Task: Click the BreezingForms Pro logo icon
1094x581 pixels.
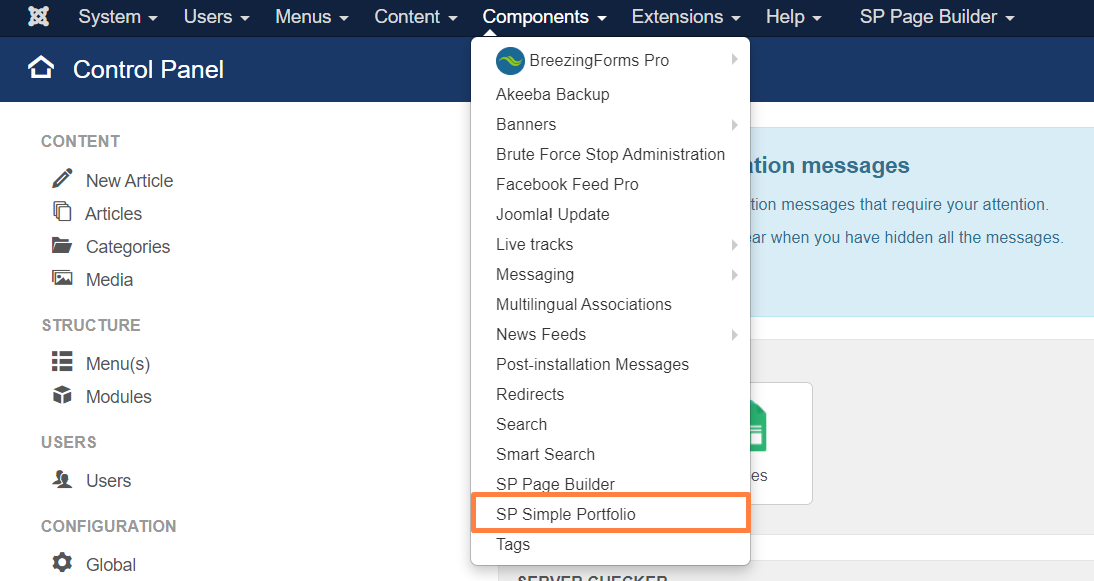Action: (510, 61)
